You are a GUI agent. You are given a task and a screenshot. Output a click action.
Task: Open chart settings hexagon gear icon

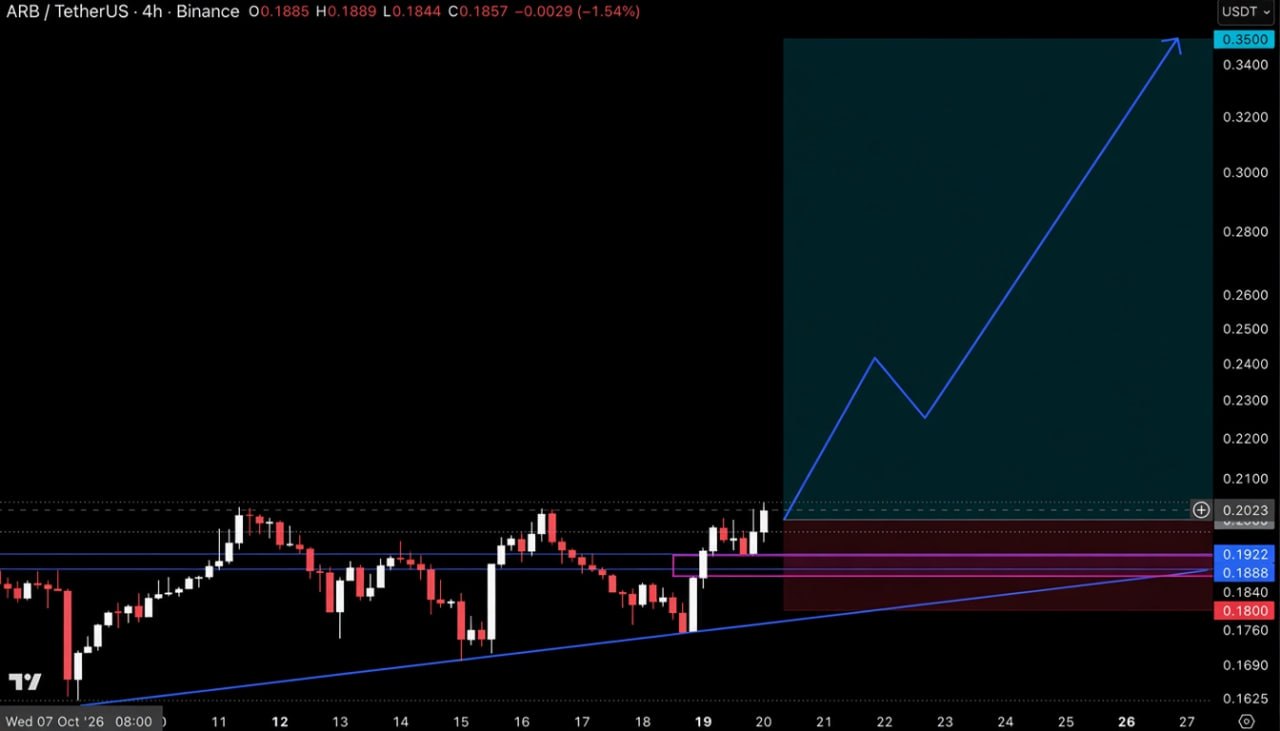coord(1246,721)
